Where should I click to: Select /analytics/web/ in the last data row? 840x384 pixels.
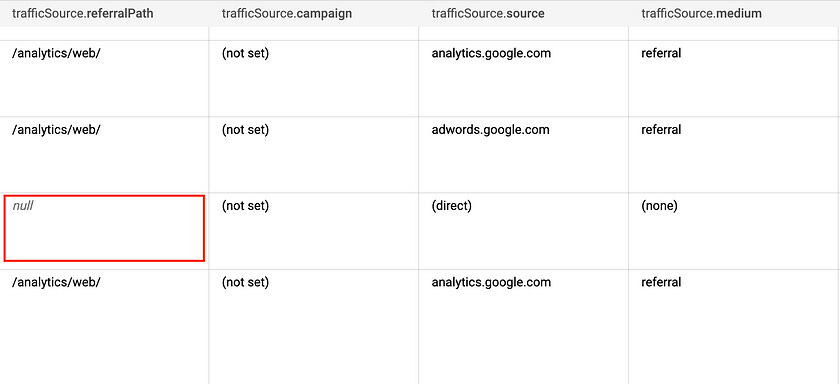pos(56,282)
